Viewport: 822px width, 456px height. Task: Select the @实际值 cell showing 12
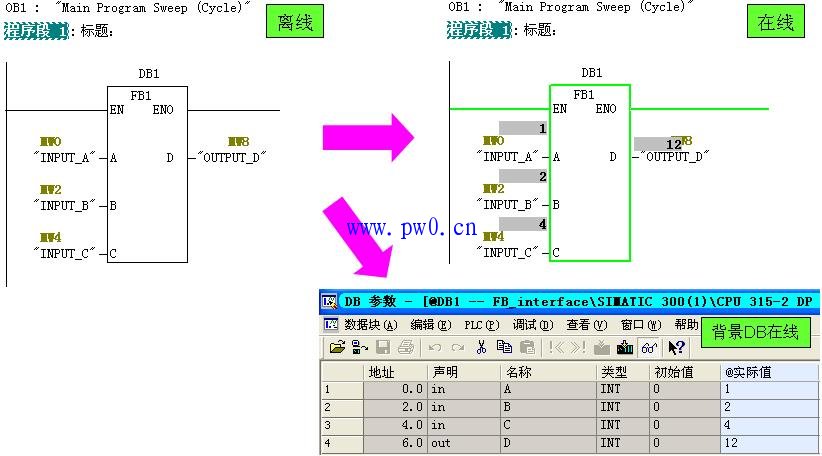click(768, 443)
